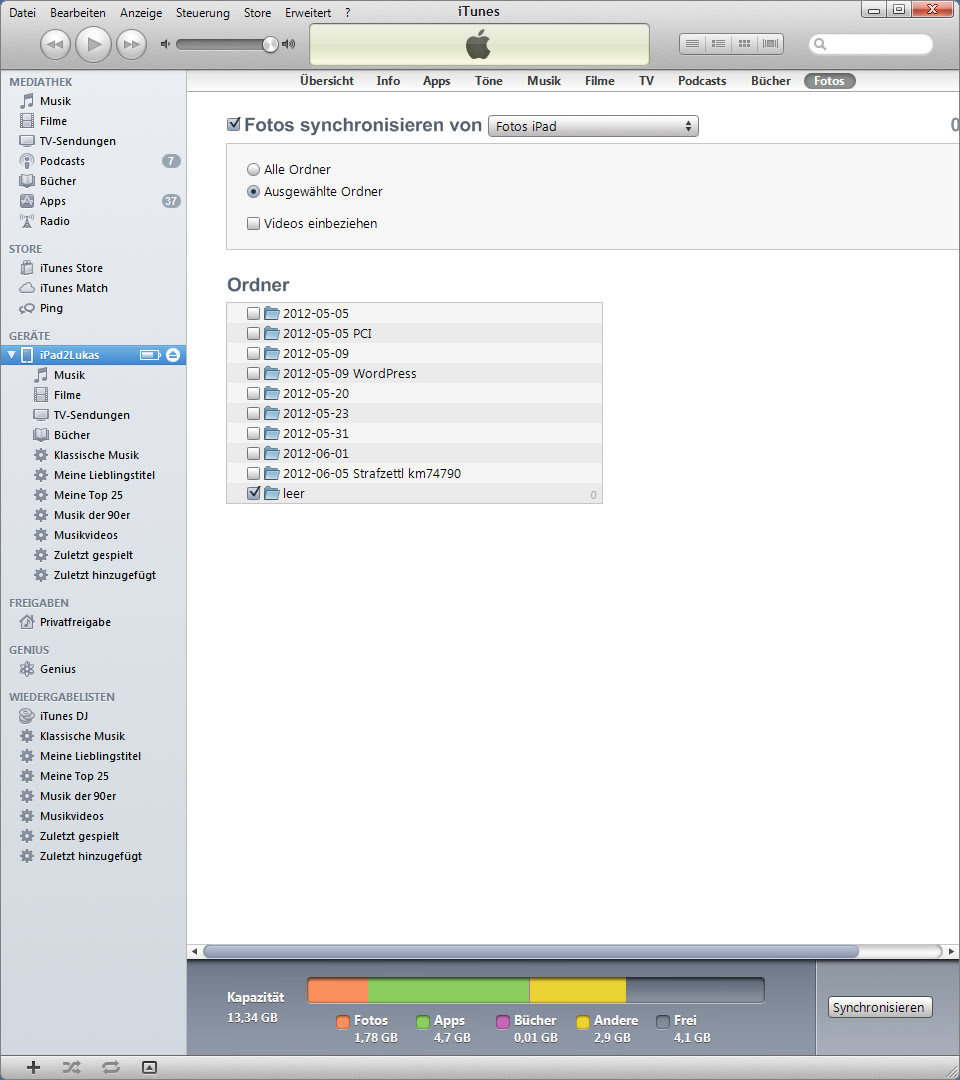The height and width of the screenshot is (1080, 960).
Task: Click the horizontal scrollbar thumb
Action: point(531,951)
